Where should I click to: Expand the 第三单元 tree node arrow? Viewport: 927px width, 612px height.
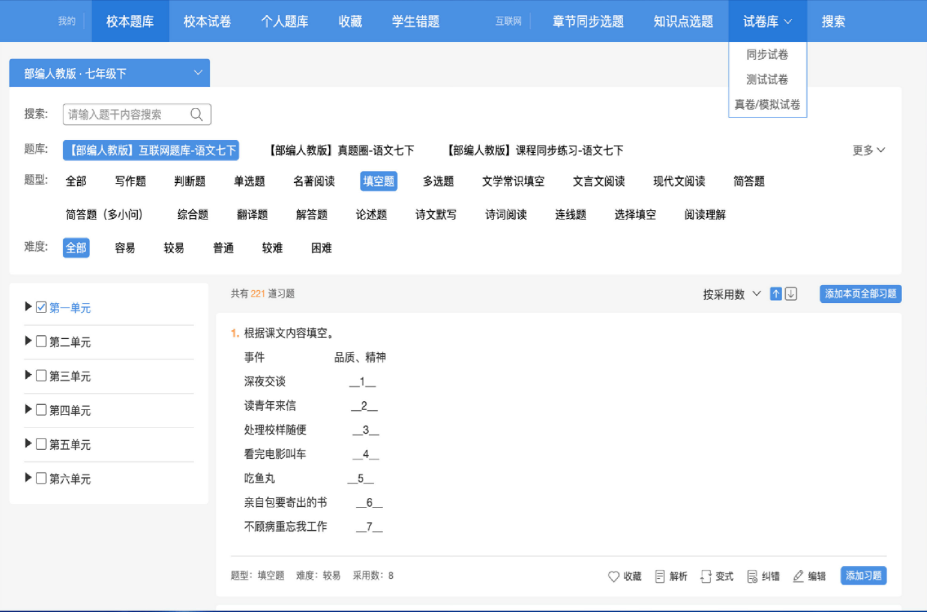click(28, 375)
